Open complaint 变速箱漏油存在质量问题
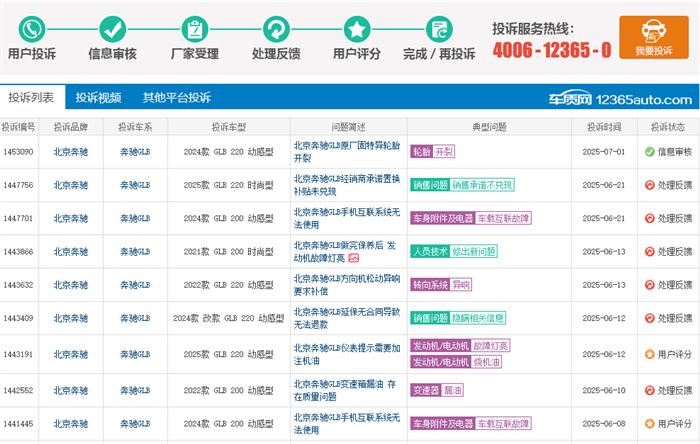Screen dimensions: 700x444 pyautogui.click(x=345, y=390)
